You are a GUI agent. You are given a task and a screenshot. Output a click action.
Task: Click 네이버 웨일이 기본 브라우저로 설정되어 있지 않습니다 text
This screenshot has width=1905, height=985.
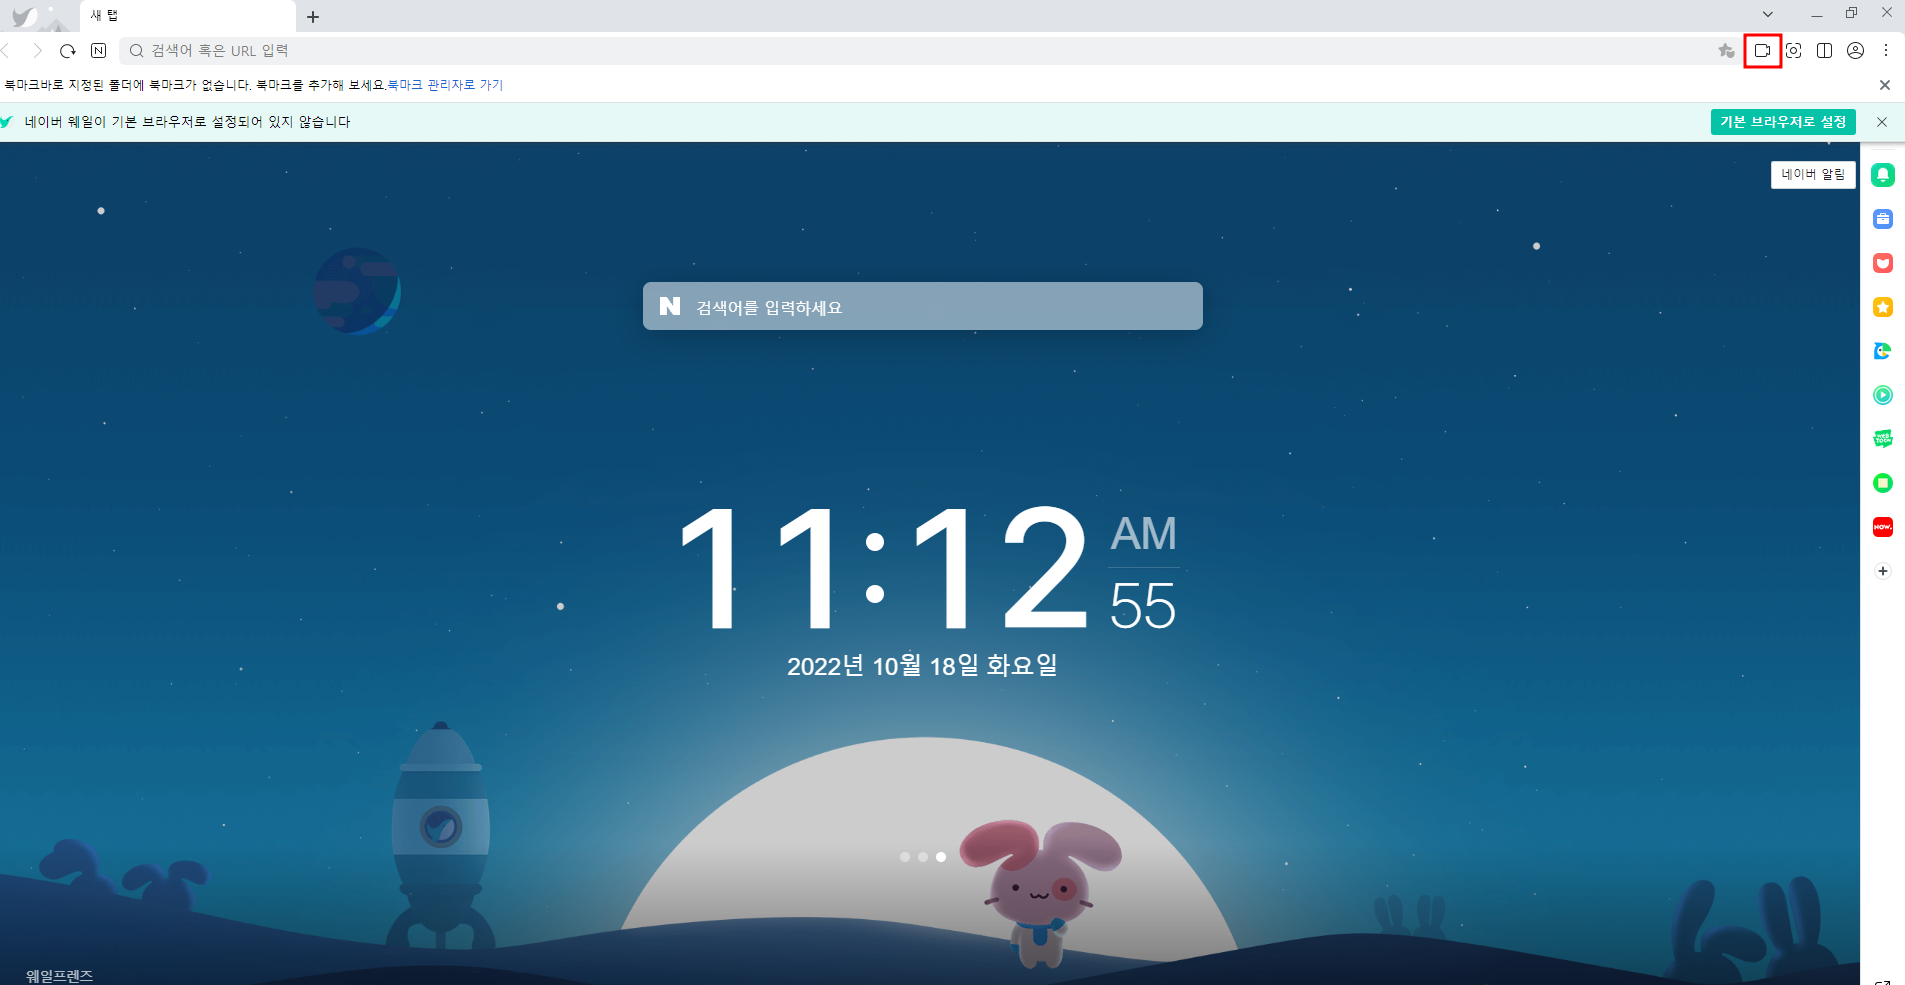[x=187, y=122]
